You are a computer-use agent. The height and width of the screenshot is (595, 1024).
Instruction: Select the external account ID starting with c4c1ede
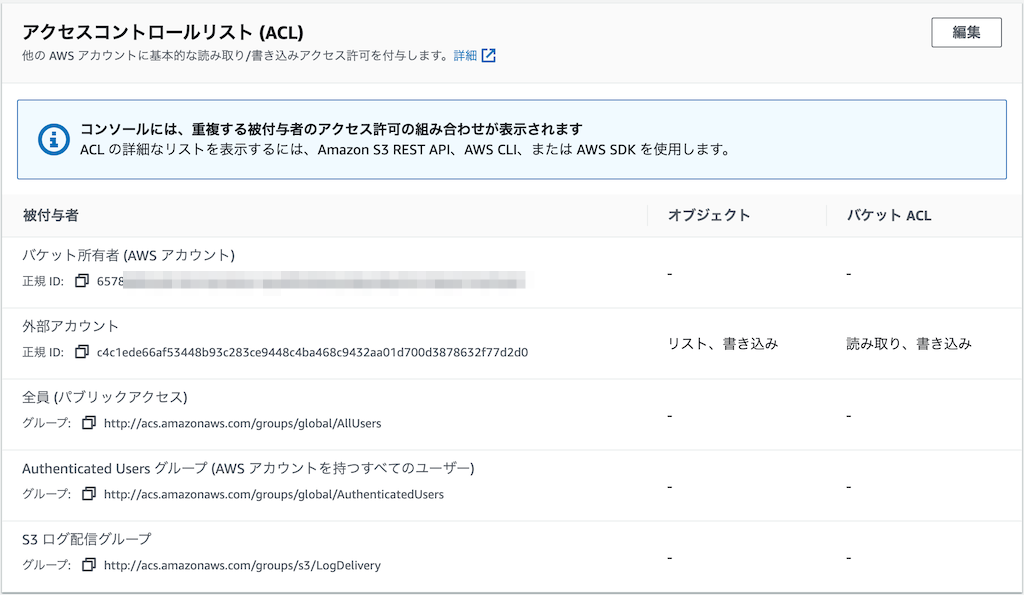tap(312, 352)
